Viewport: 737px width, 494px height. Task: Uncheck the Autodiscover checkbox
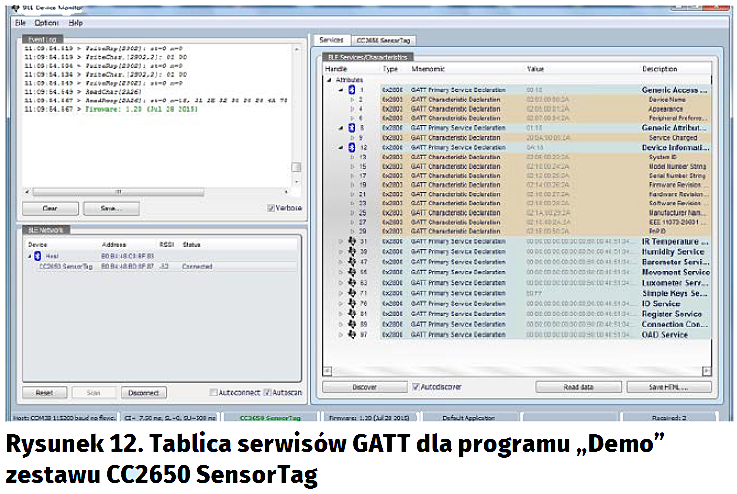tap(416, 386)
